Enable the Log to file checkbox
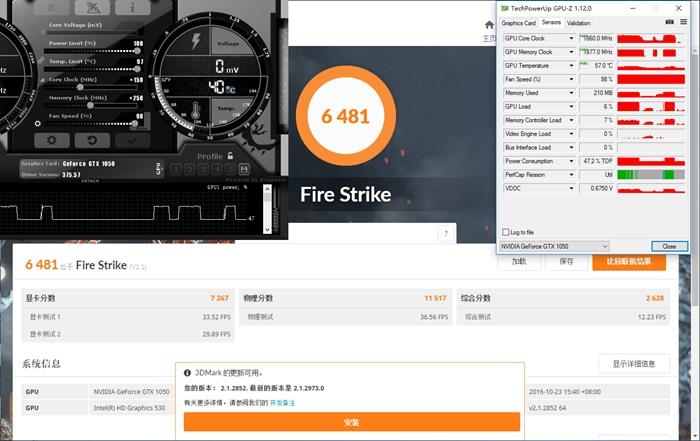 point(506,231)
